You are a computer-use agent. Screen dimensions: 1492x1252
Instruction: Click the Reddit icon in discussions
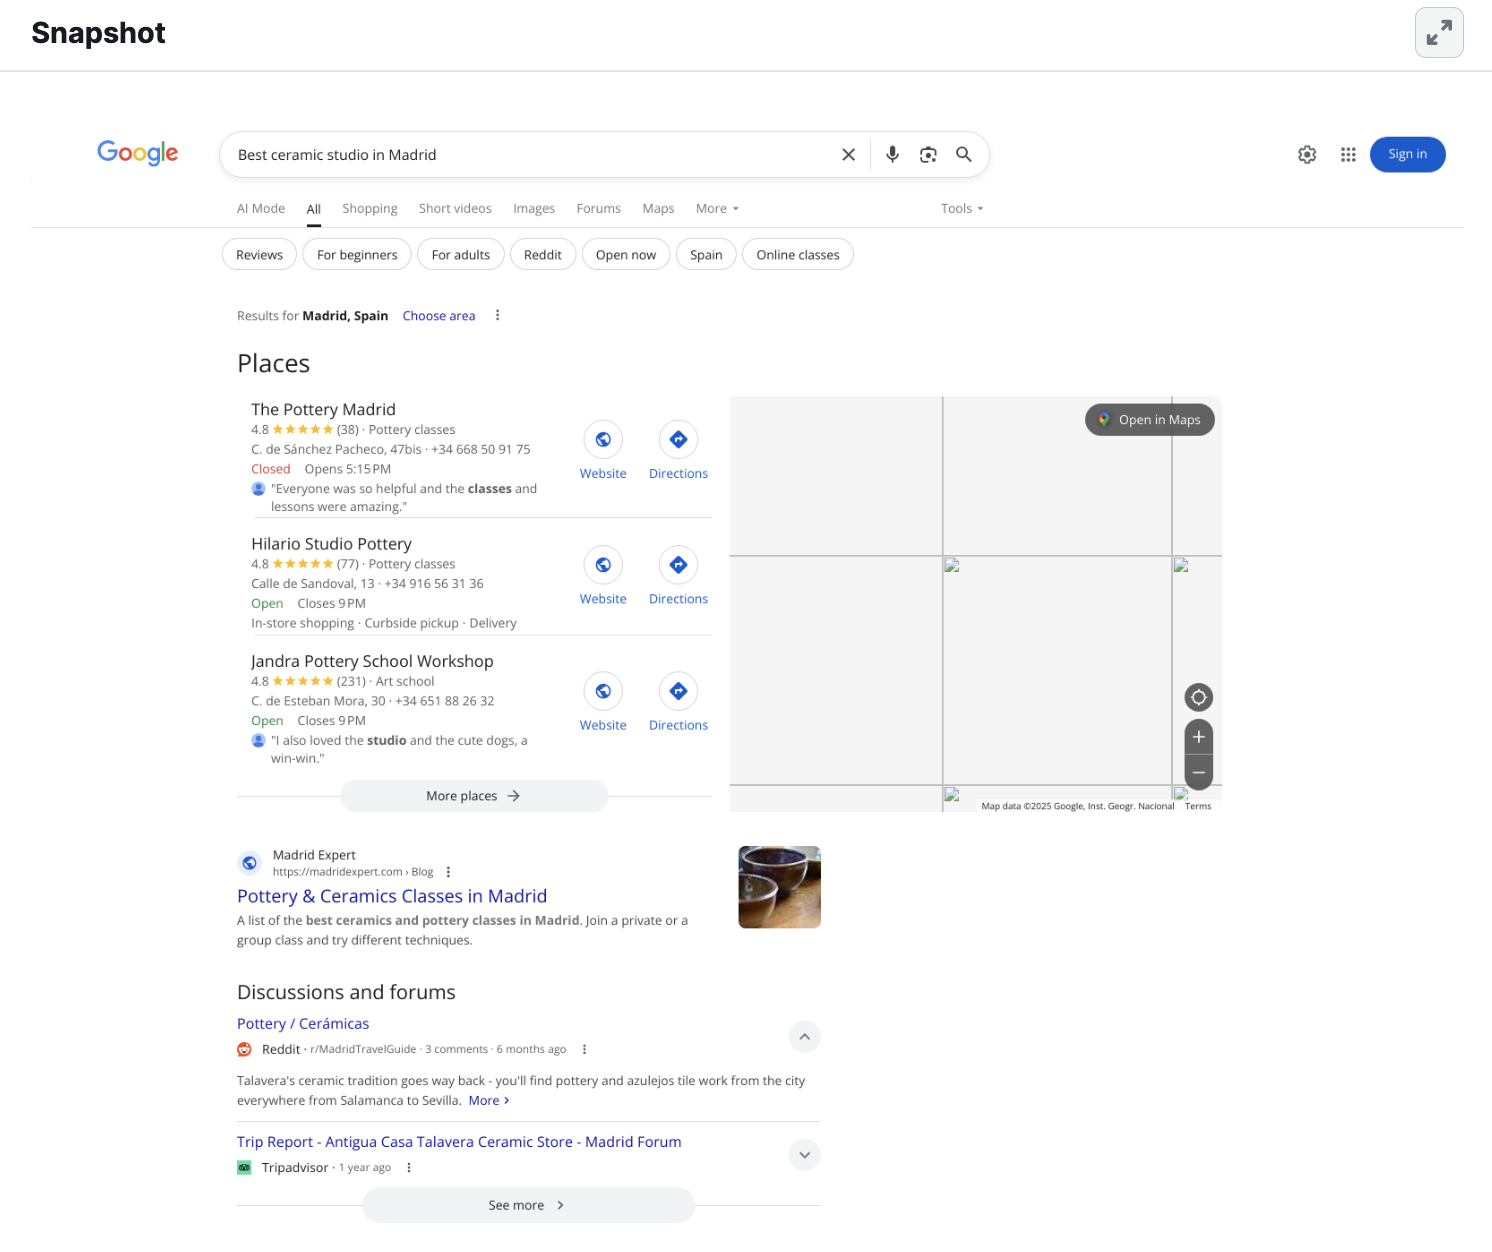244,1050
